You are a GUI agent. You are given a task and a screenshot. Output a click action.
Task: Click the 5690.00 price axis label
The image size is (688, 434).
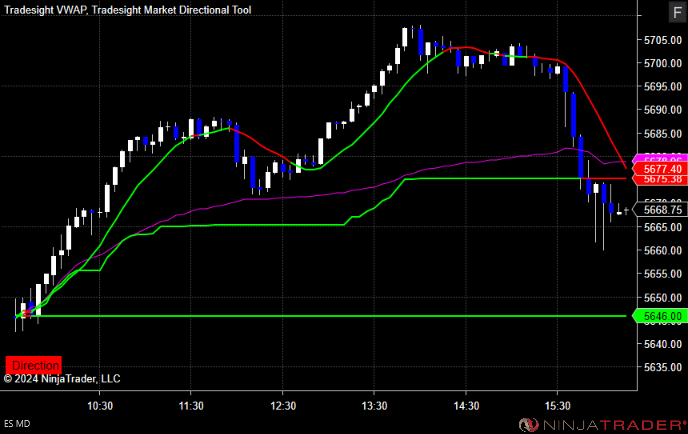pyautogui.click(x=663, y=110)
